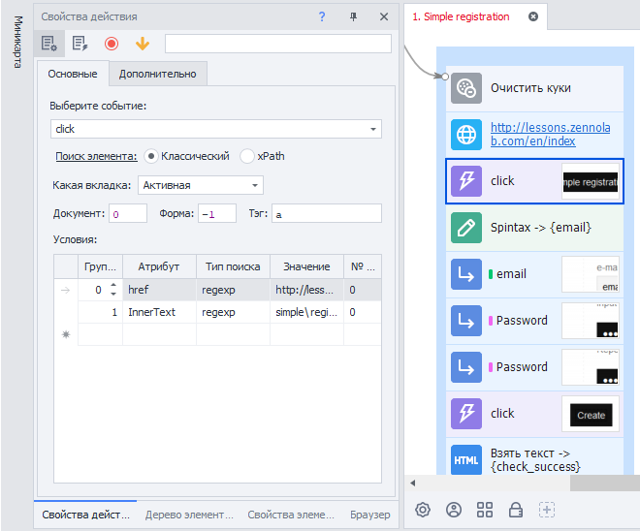Expand the event selection dropdown showing click
The image size is (640, 531).
click(373, 129)
